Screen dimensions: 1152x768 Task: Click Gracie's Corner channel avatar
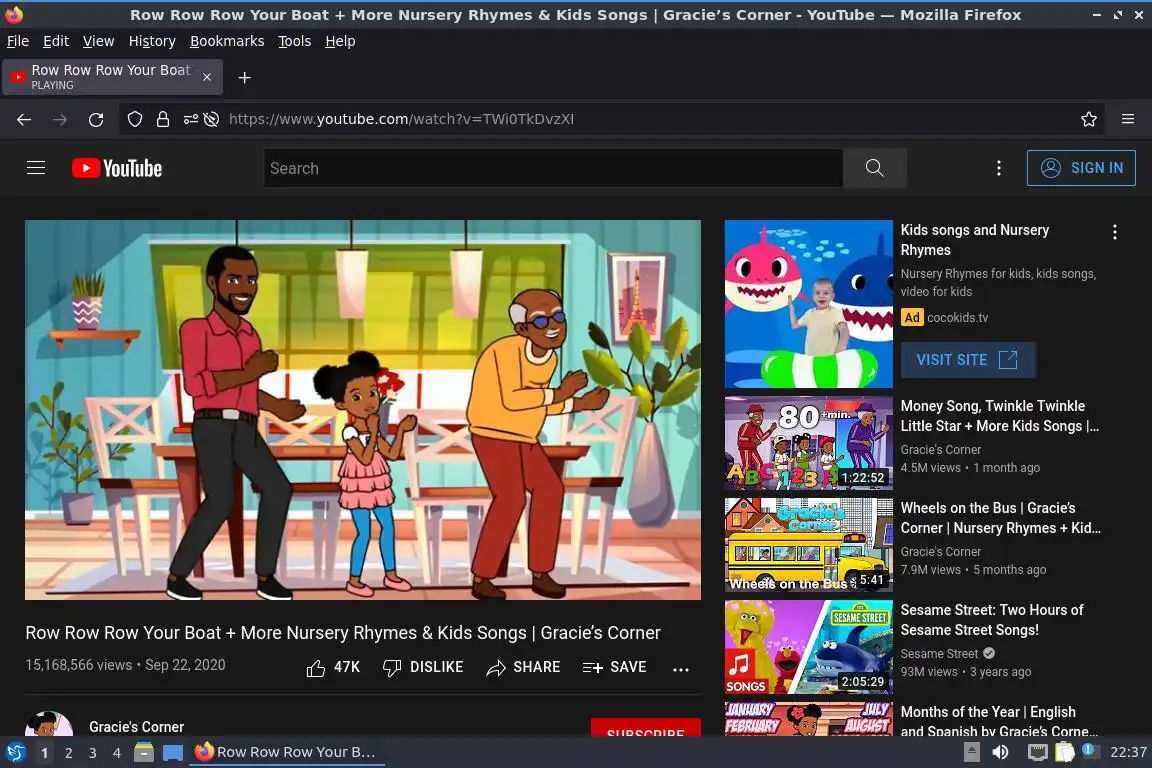click(49, 724)
